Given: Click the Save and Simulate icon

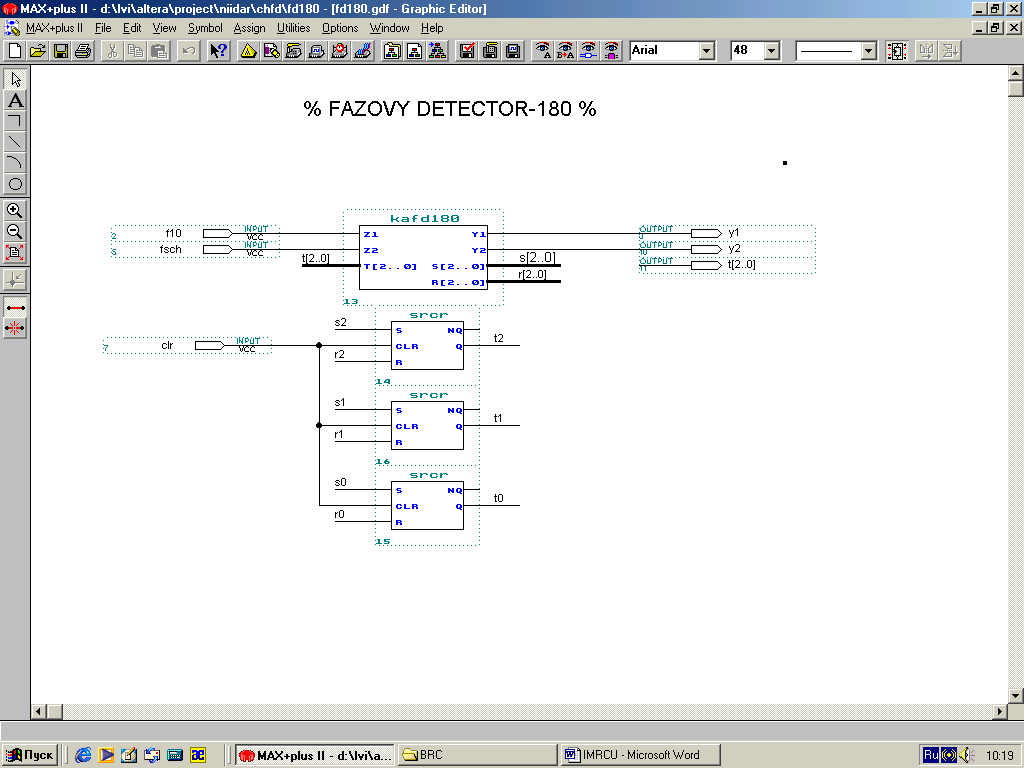Looking at the screenshot, I should [x=513, y=51].
